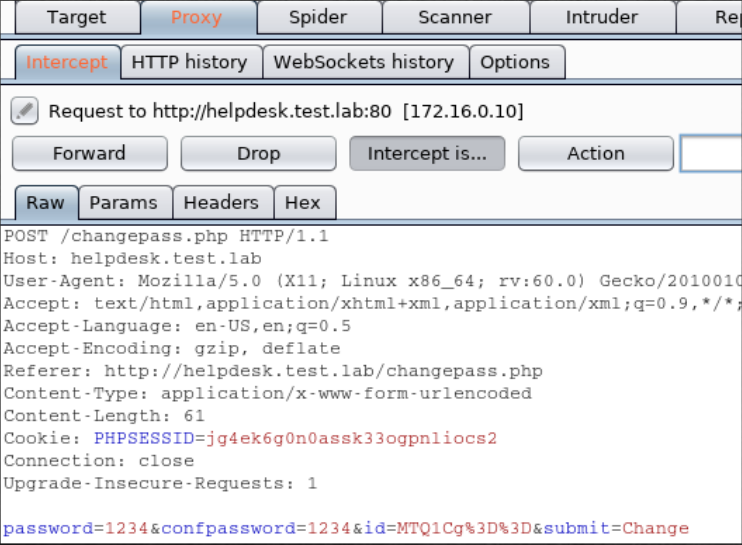Open the Action menu button
The image size is (742, 545).
(595, 154)
